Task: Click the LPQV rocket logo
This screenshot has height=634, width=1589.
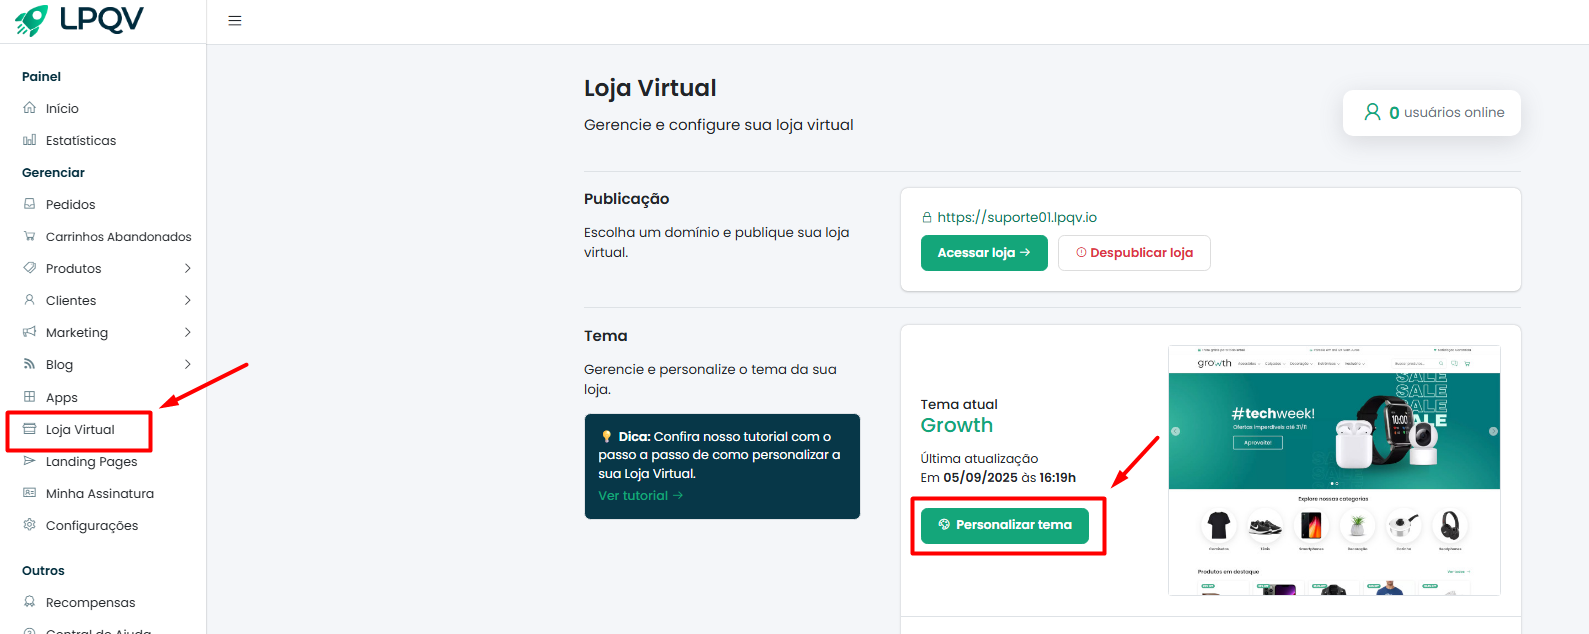Action: [31, 20]
